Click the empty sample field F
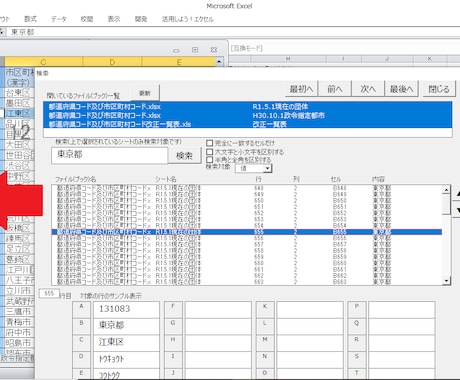The image size is (460, 380). pyautogui.click(x=218, y=309)
